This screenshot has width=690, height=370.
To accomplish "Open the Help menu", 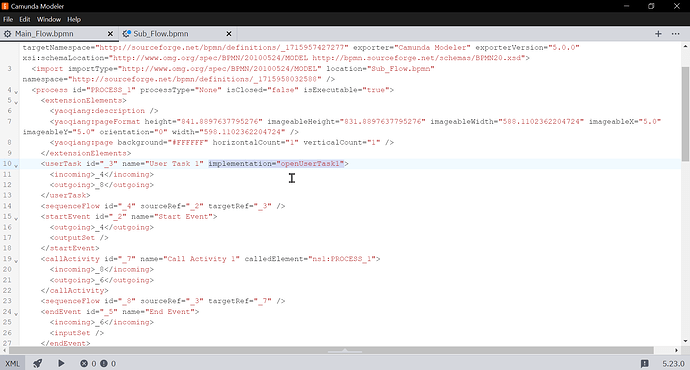I will tap(74, 19).
